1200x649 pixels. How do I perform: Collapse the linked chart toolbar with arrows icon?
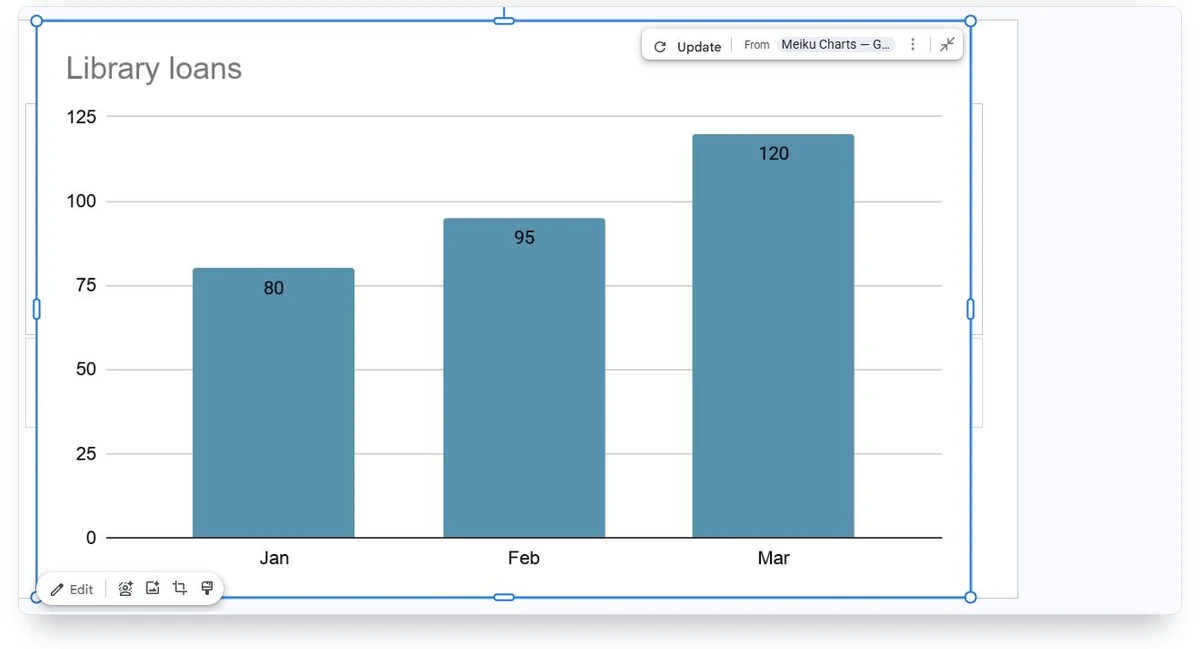click(x=947, y=44)
